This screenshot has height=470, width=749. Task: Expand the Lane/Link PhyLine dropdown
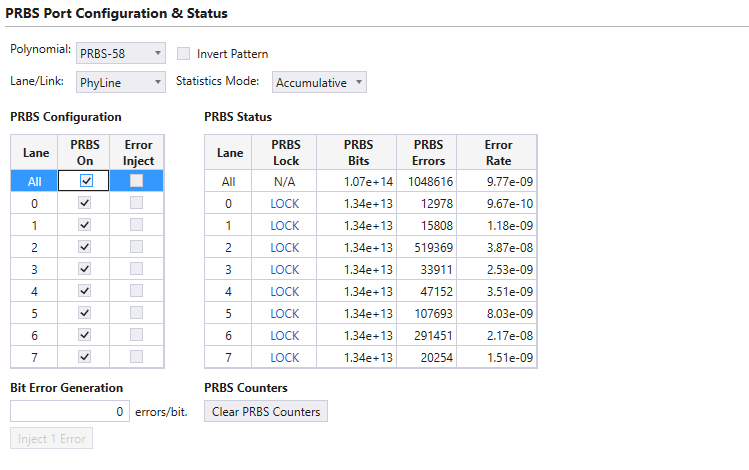121,82
